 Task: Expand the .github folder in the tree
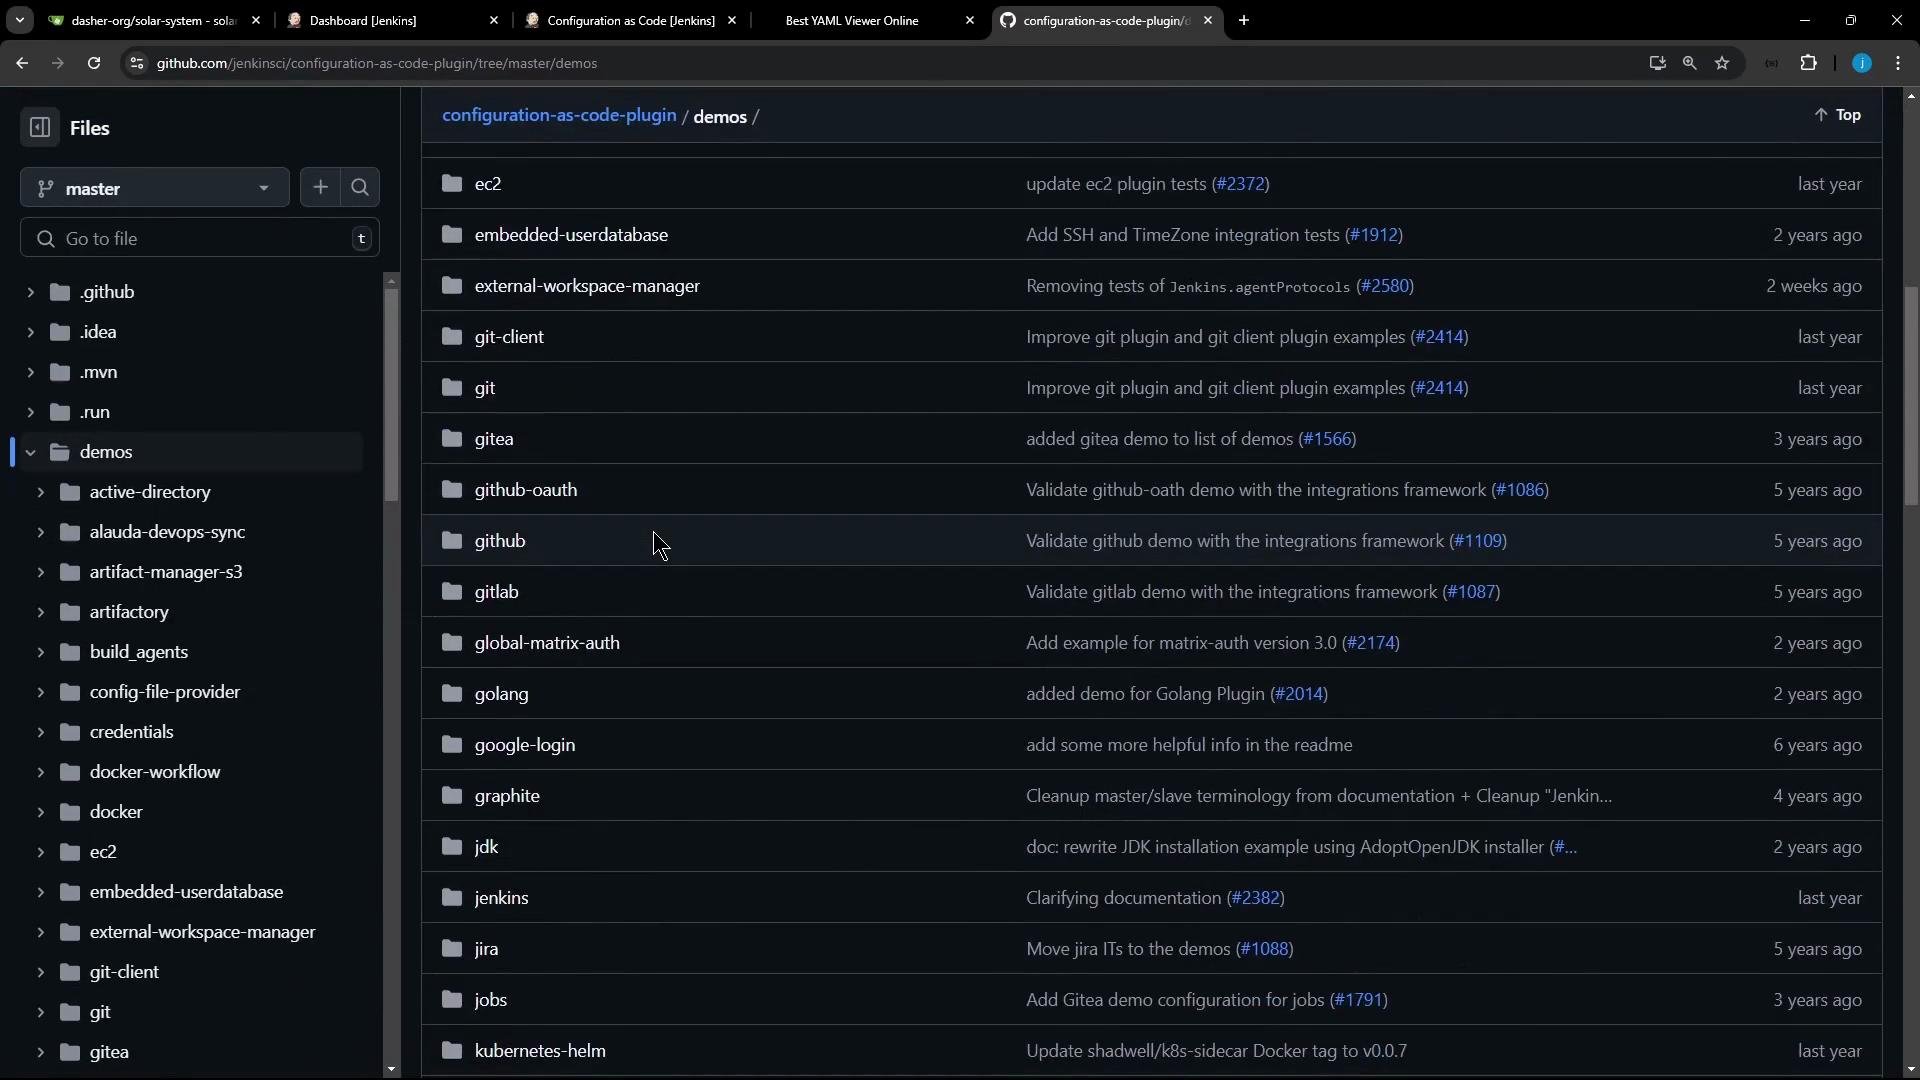(30, 292)
